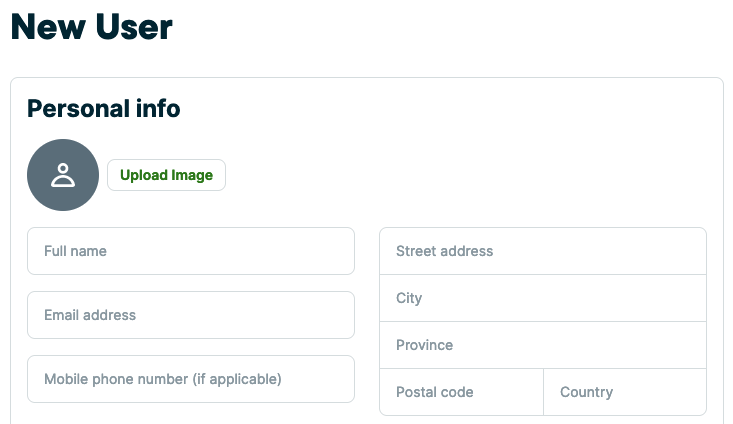Focus the Full name input field
This screenshot has width=733, height=424.
(x=190, y=251)
